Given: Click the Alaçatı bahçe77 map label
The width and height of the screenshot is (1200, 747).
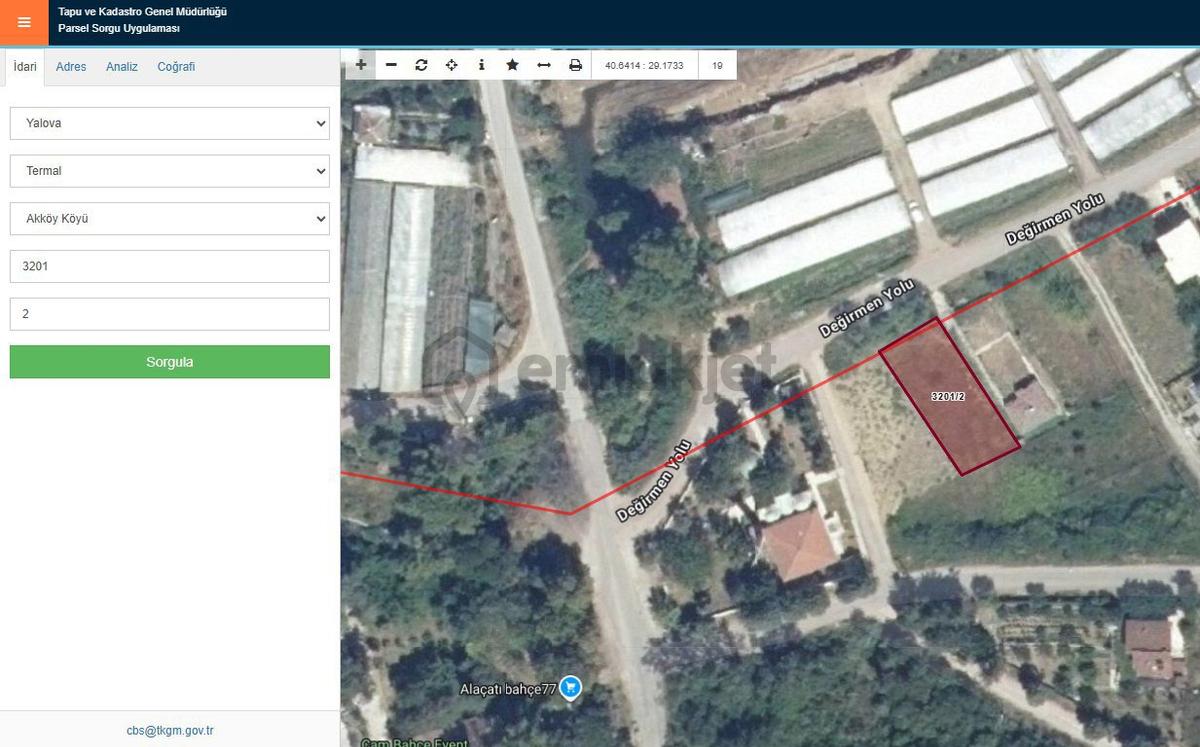Looking at the screenshot, I should (507, 689).
